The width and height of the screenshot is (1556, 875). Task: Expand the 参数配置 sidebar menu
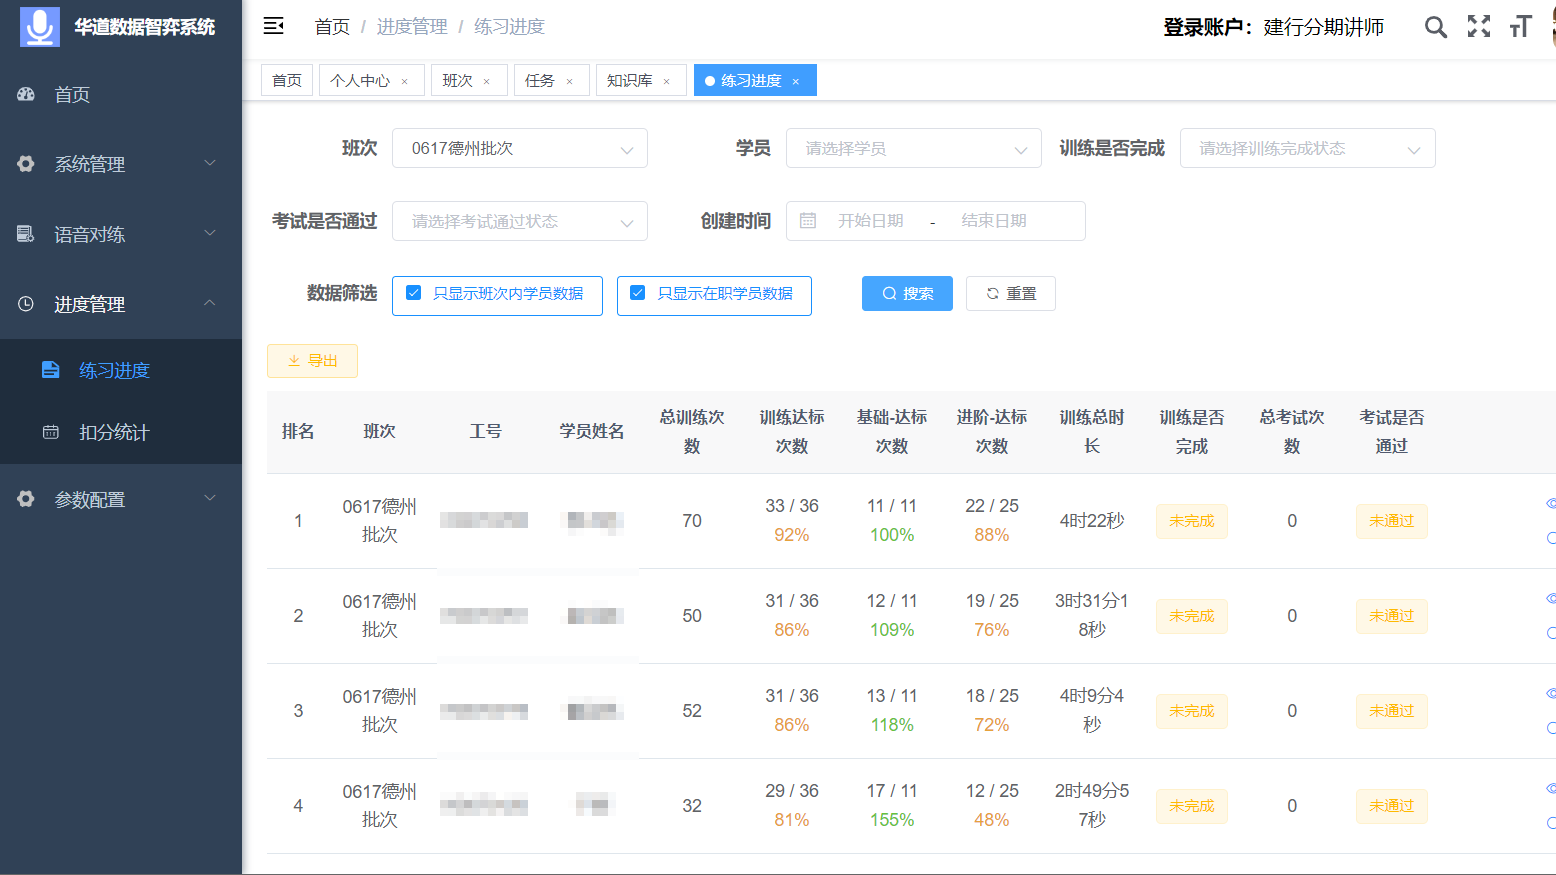(121, 499)
